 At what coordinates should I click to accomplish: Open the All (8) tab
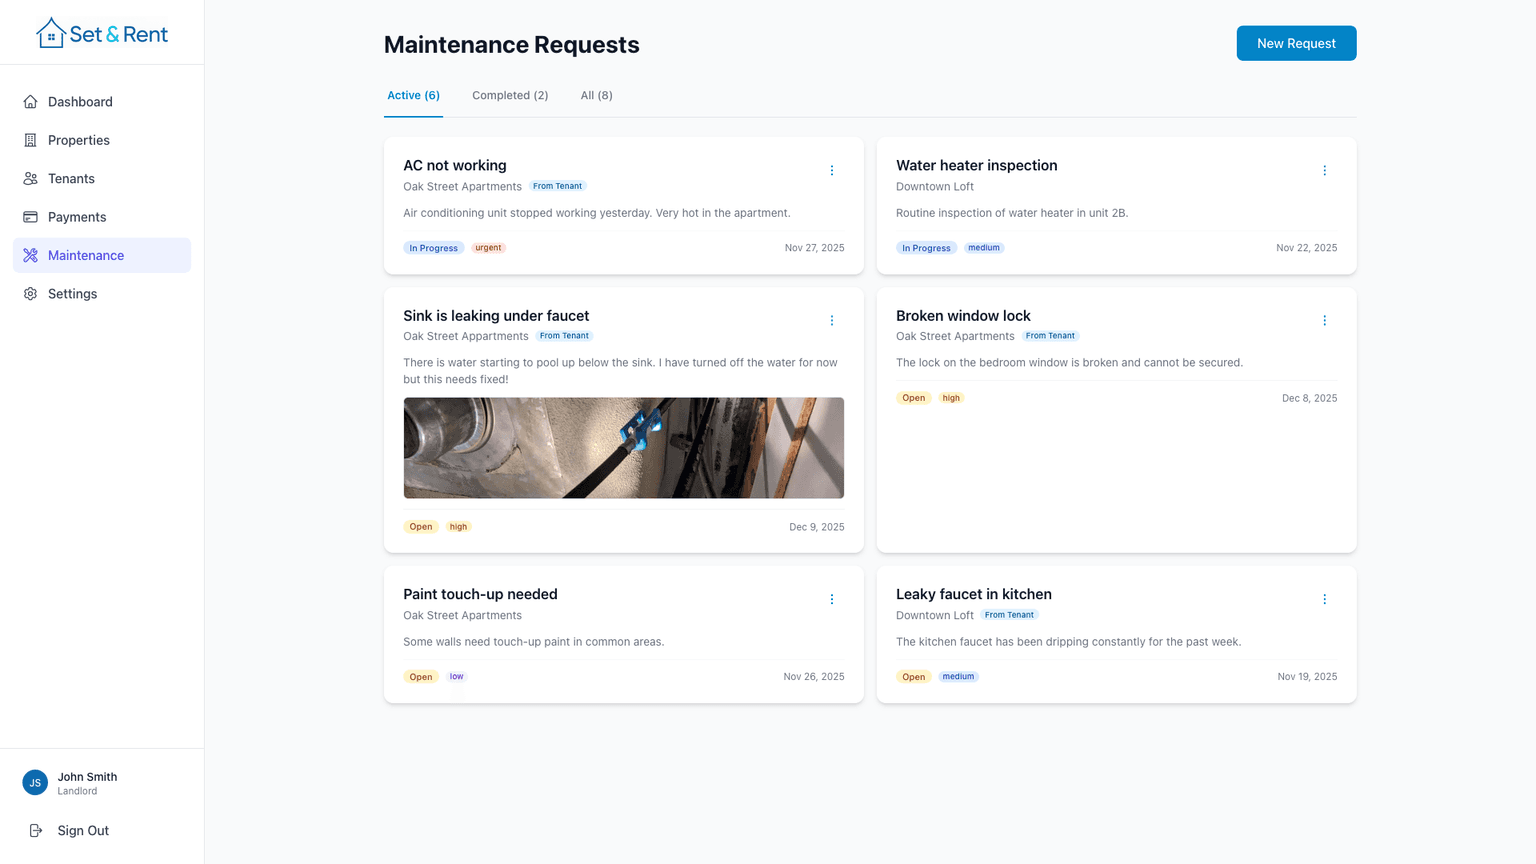pos(596,95)
